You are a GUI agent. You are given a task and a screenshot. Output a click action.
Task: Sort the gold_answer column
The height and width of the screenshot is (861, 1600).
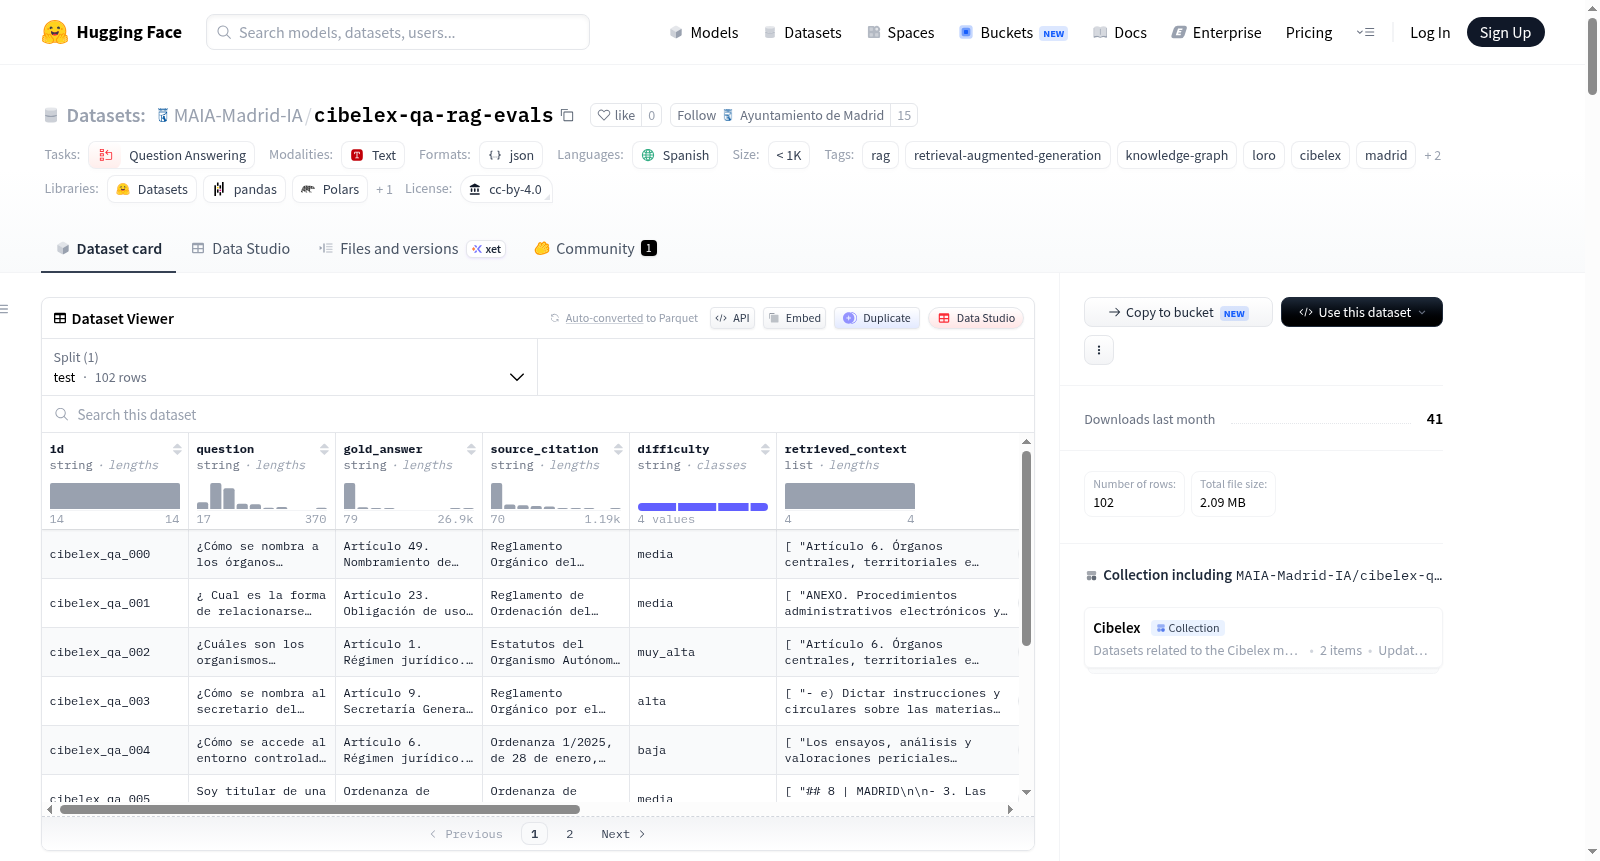click(471, 449)
